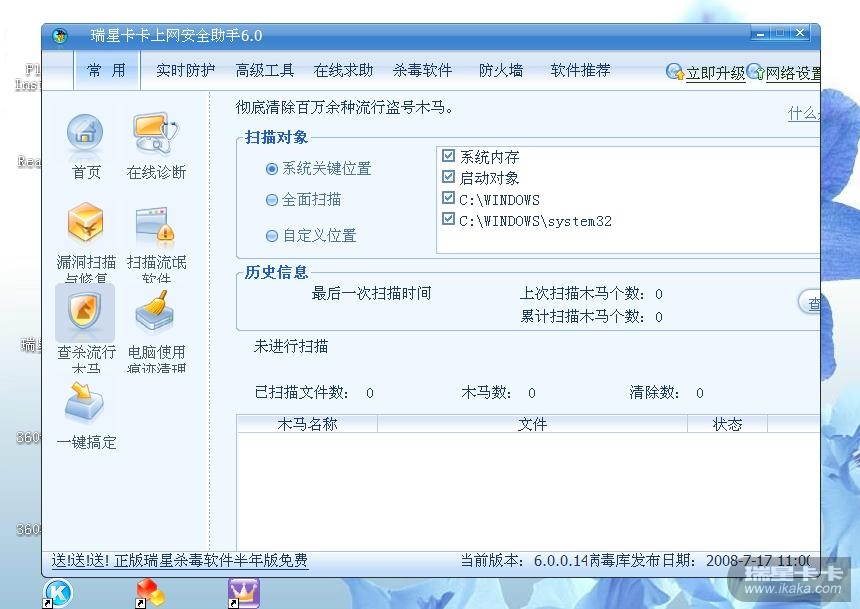The width and height of the screenshot is (860, 609).
Task: Open the blue K desktop shortcut
Action: [58, 594]
